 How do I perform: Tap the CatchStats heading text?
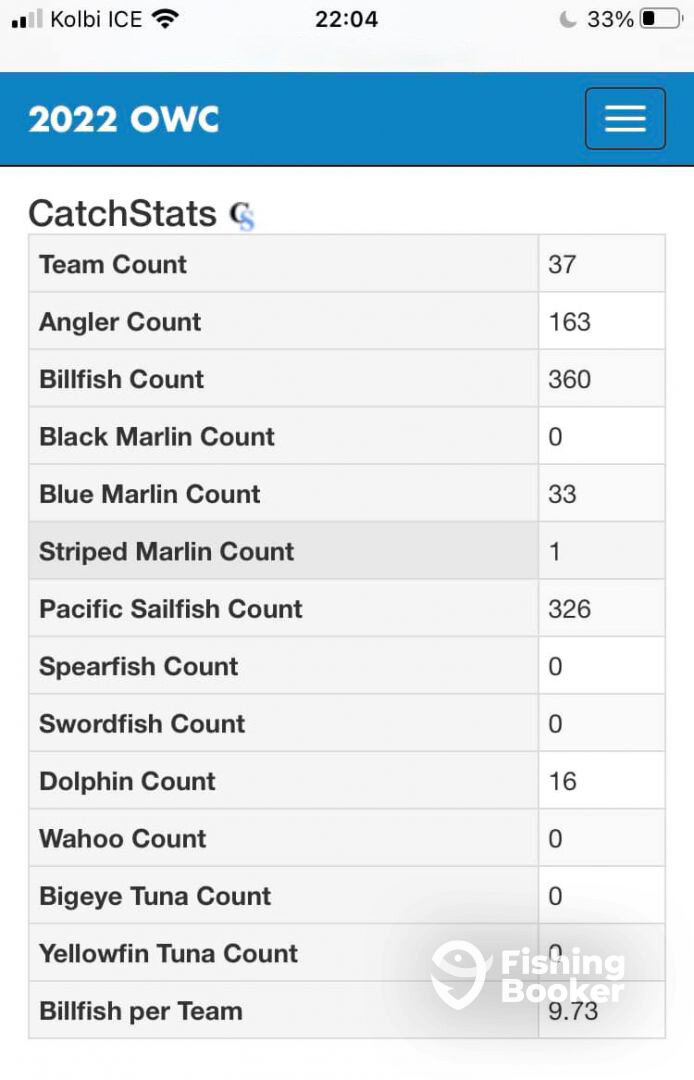click(x=122, y=214)
